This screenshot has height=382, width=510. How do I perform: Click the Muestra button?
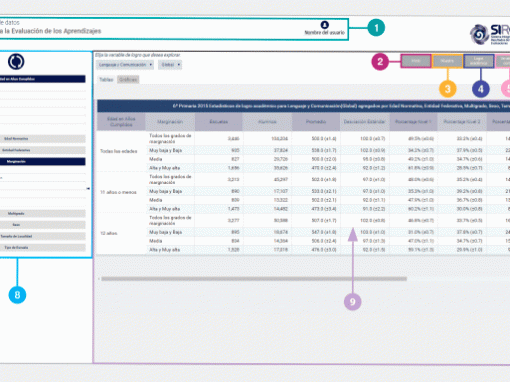coord(447,61)
